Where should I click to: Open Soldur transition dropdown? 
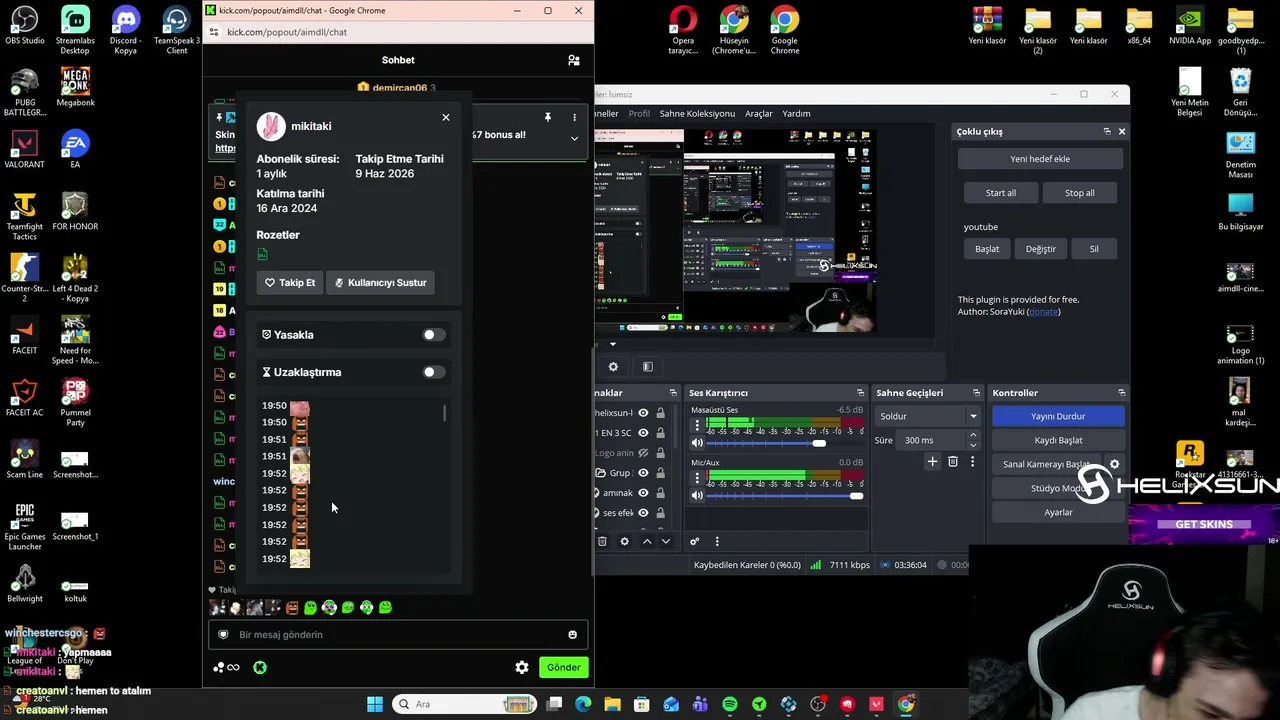[x=927, y=416]
